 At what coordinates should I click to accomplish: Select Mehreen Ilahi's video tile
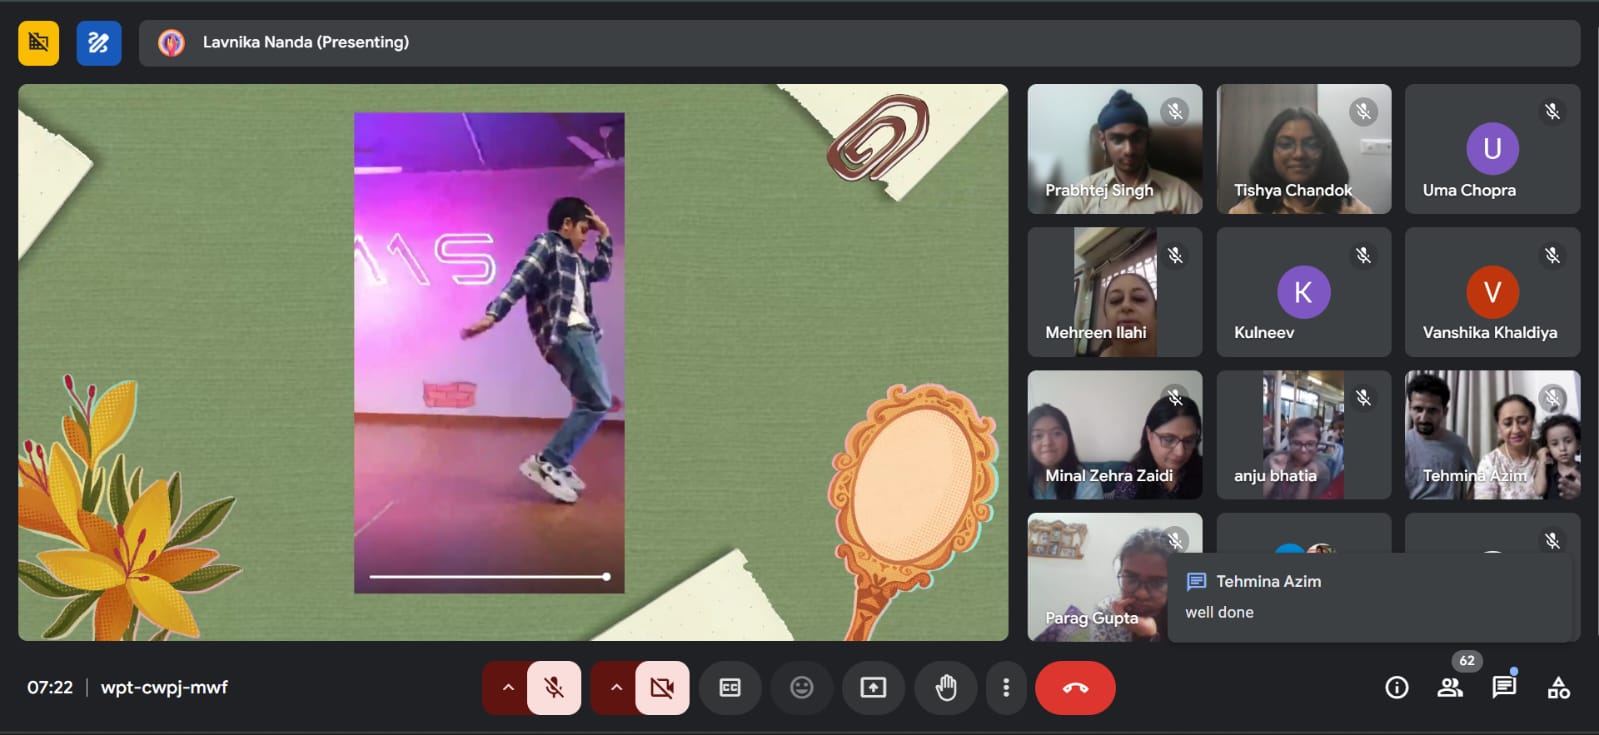pyautogui.click(x=1115, y=292)
